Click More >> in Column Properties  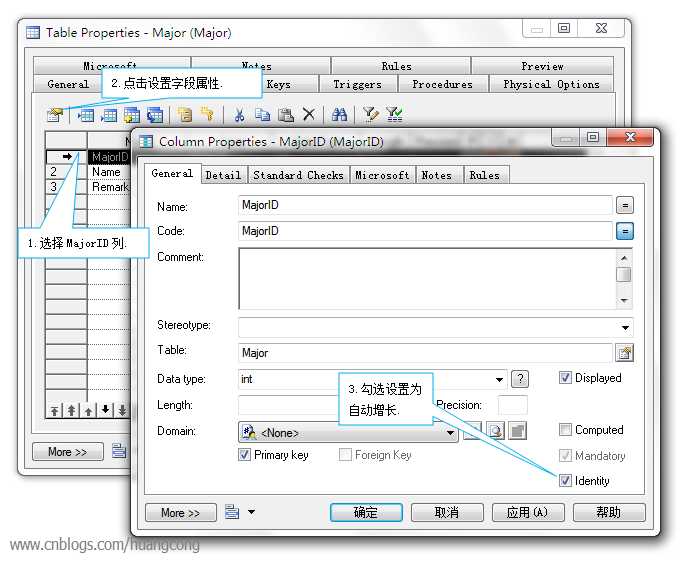pos(181,512)
